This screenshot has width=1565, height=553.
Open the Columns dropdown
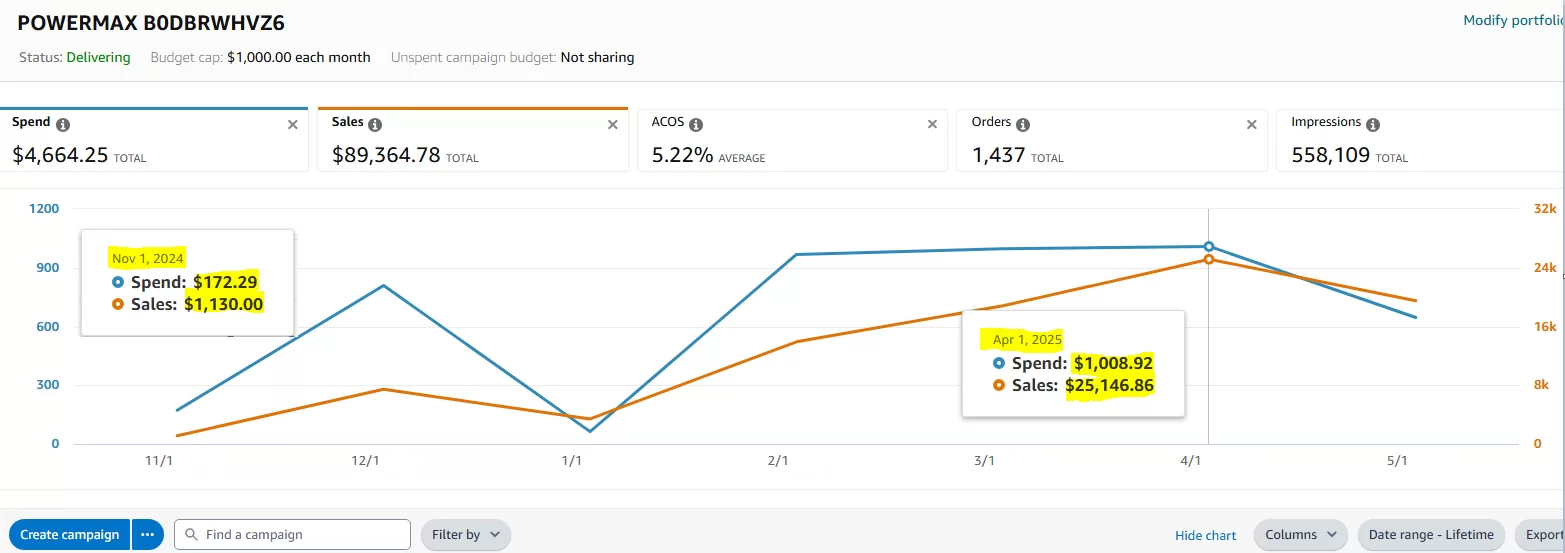pyautogui.click(x=1300, y=535)
